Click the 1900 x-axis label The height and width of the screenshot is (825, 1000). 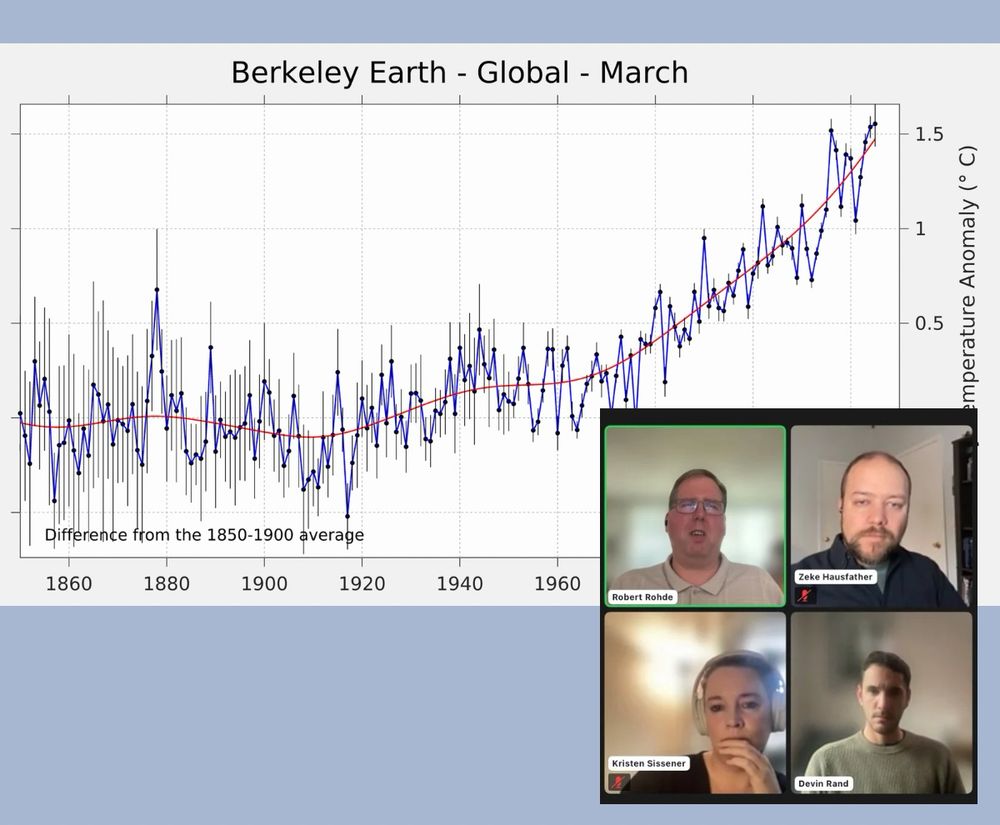pyautogui.click(x=264, y=583)
